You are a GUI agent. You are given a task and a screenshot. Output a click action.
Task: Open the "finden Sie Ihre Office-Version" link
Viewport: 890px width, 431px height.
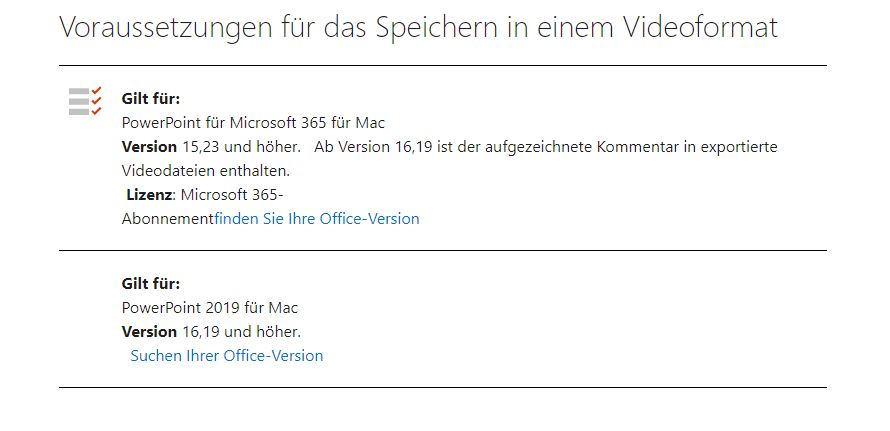pyautogui.click(x=317, y=219)
